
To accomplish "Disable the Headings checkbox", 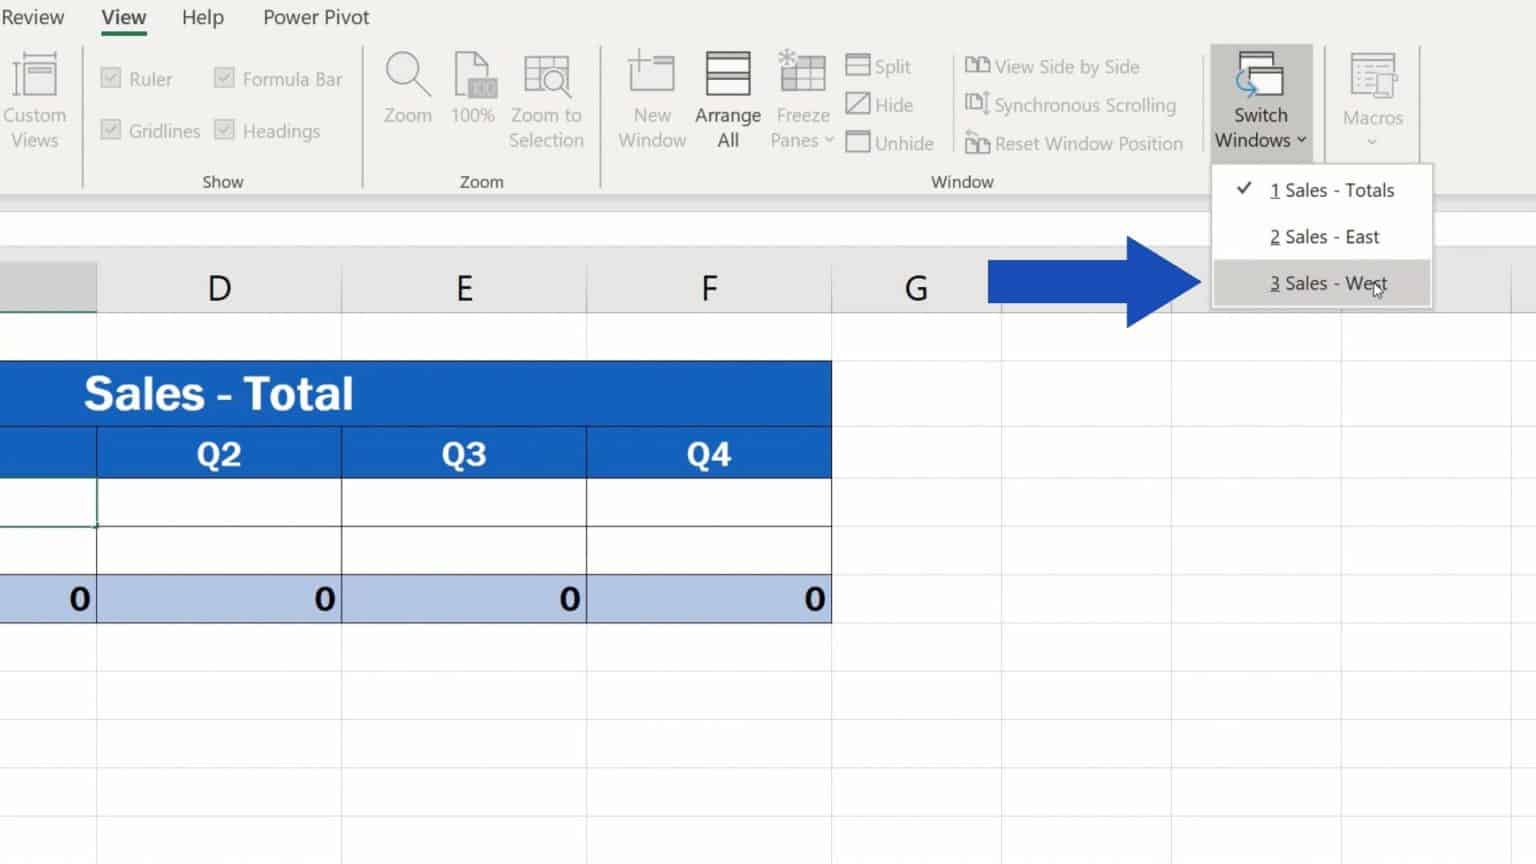I will pos(224,130).
